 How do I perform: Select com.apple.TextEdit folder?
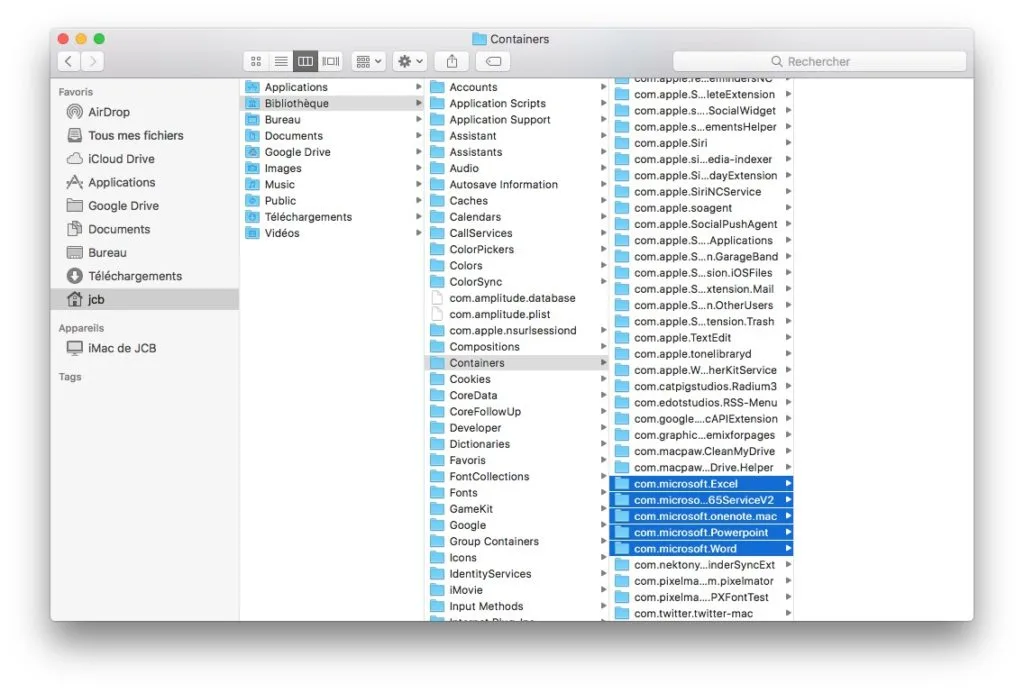[702, 338]
